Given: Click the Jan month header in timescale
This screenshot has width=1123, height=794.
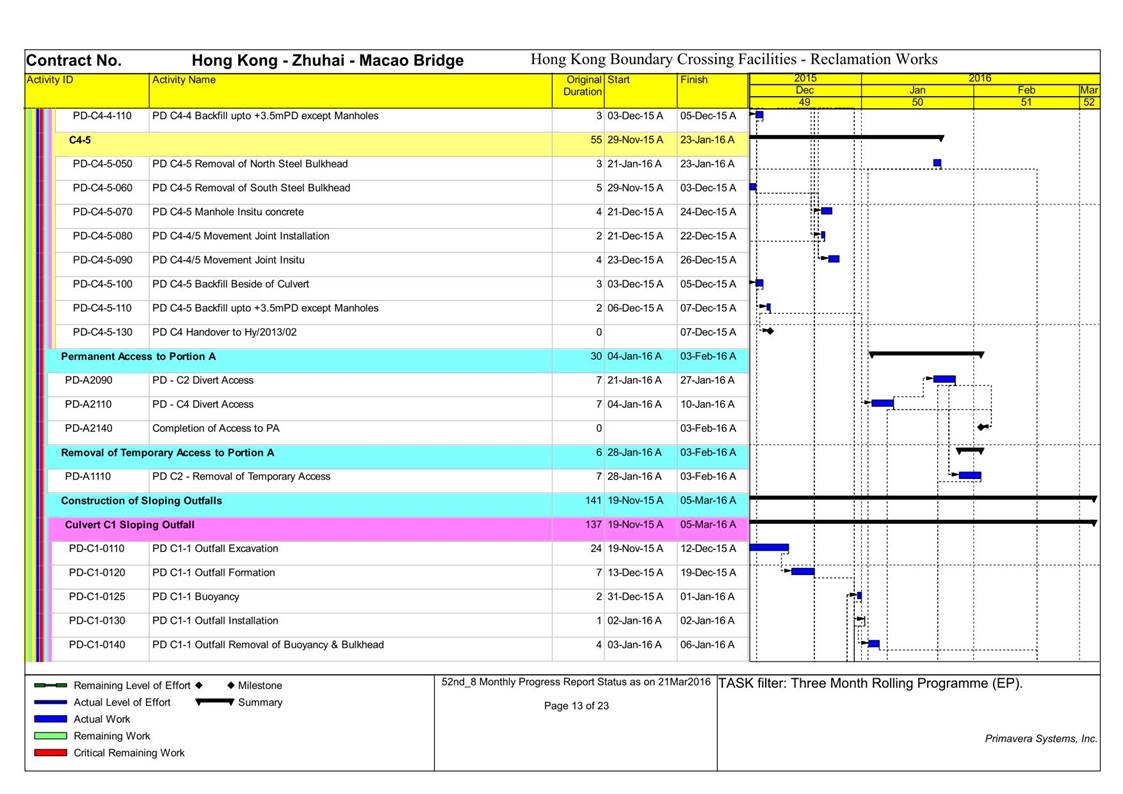Looking at the screenshot, I should [x=917, y=90].
